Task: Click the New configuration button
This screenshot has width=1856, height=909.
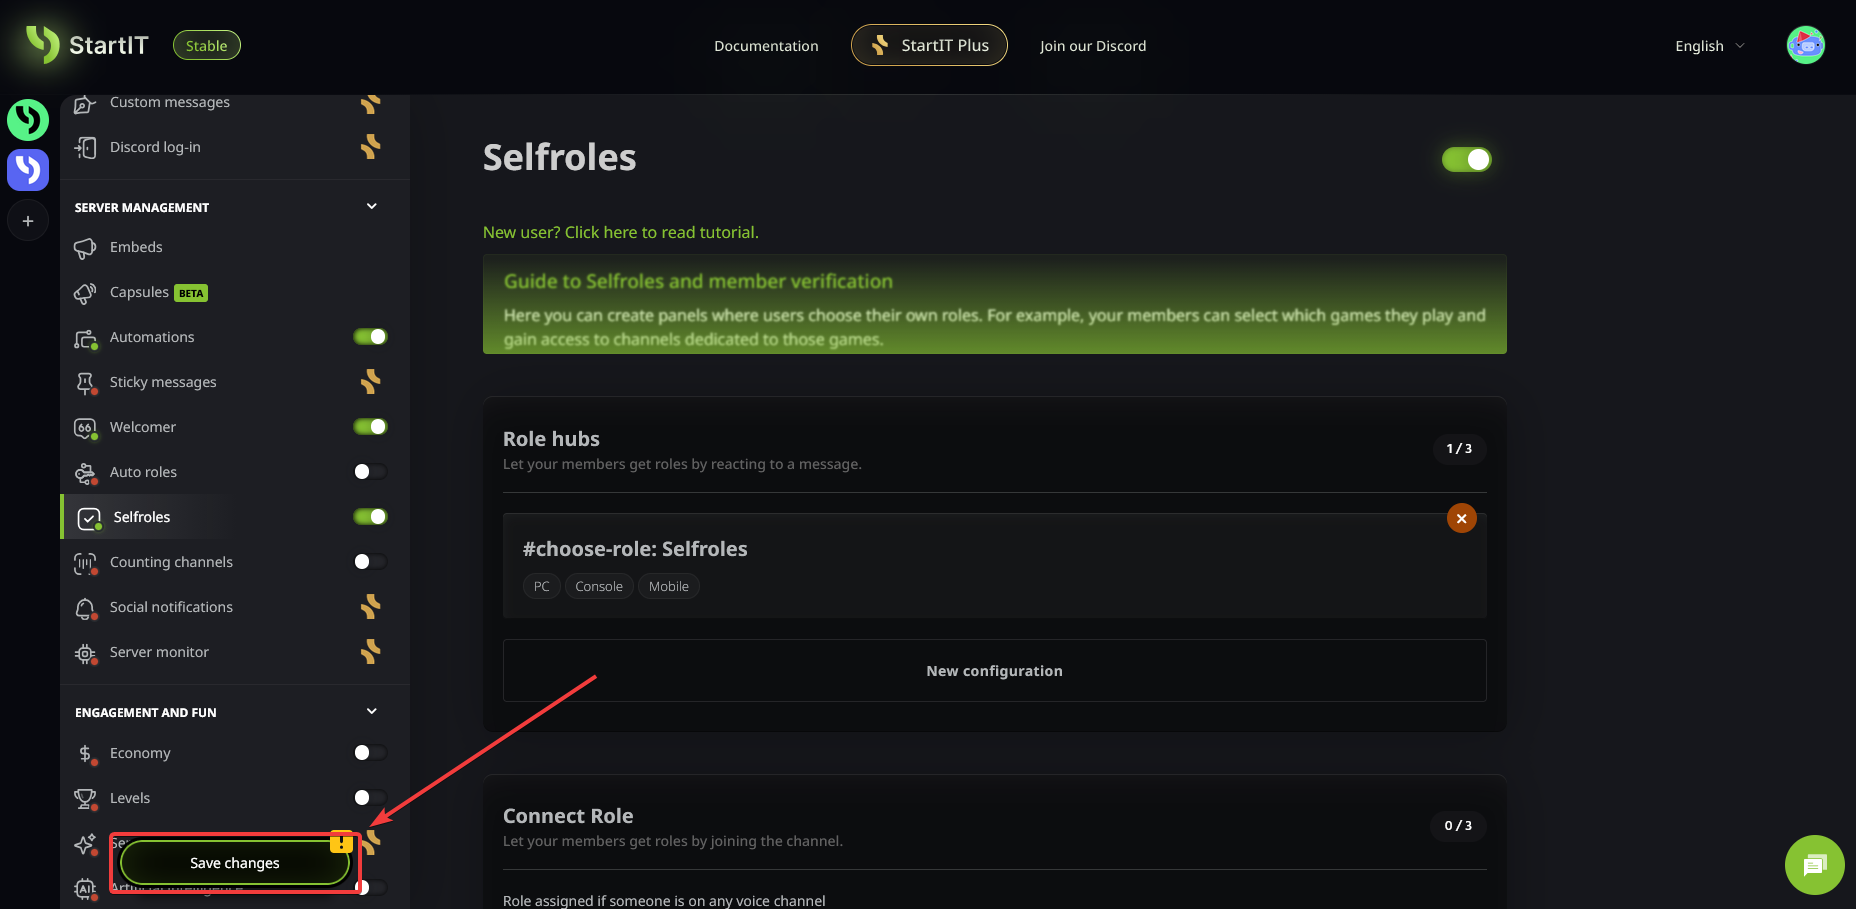Action: coord(994,671)
